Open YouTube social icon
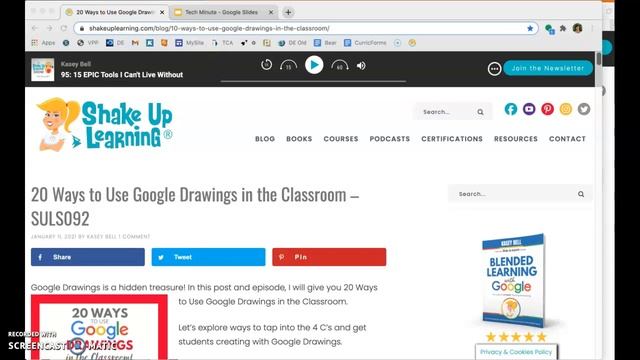The height and width of the screenshot is (360, 640). click(529, 109)
